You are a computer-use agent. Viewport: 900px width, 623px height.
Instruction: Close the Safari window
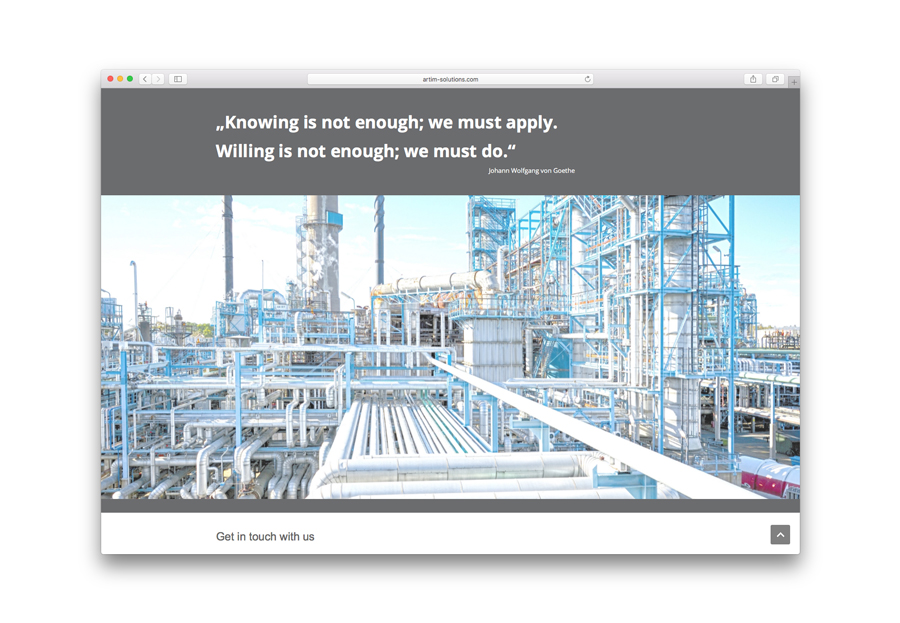tap(110, 79)
